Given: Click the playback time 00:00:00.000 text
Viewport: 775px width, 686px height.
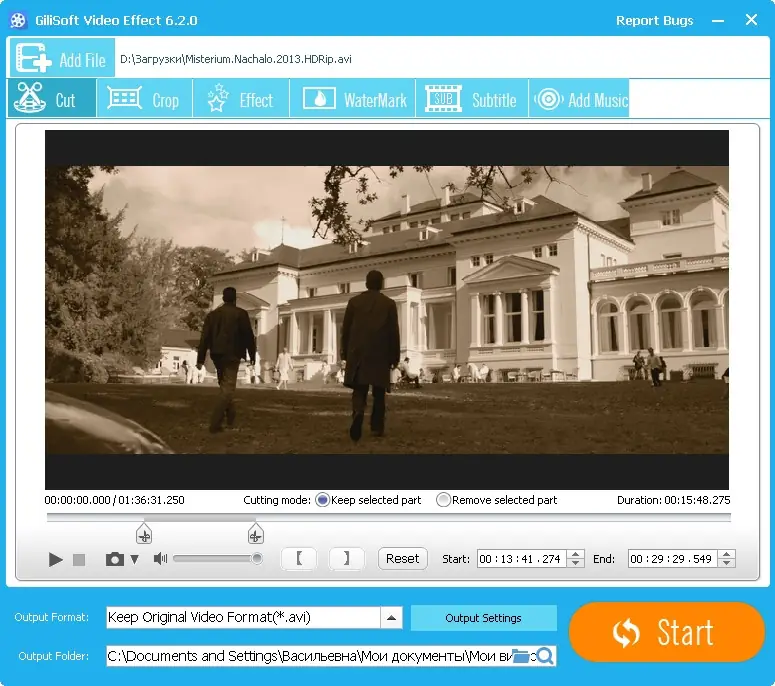Looking at the screenshot, I should coord(78,500).
